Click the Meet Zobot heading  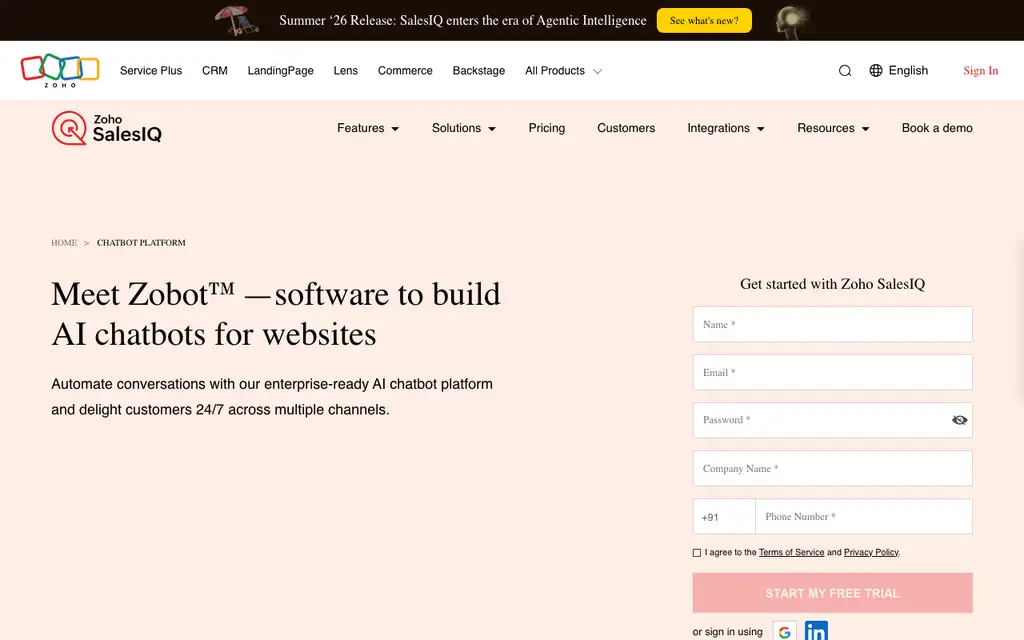[x=276, y=314]
